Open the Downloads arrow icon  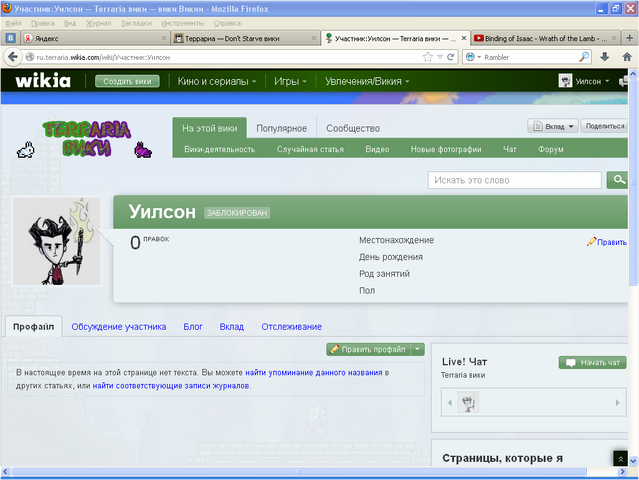[605, 57]
